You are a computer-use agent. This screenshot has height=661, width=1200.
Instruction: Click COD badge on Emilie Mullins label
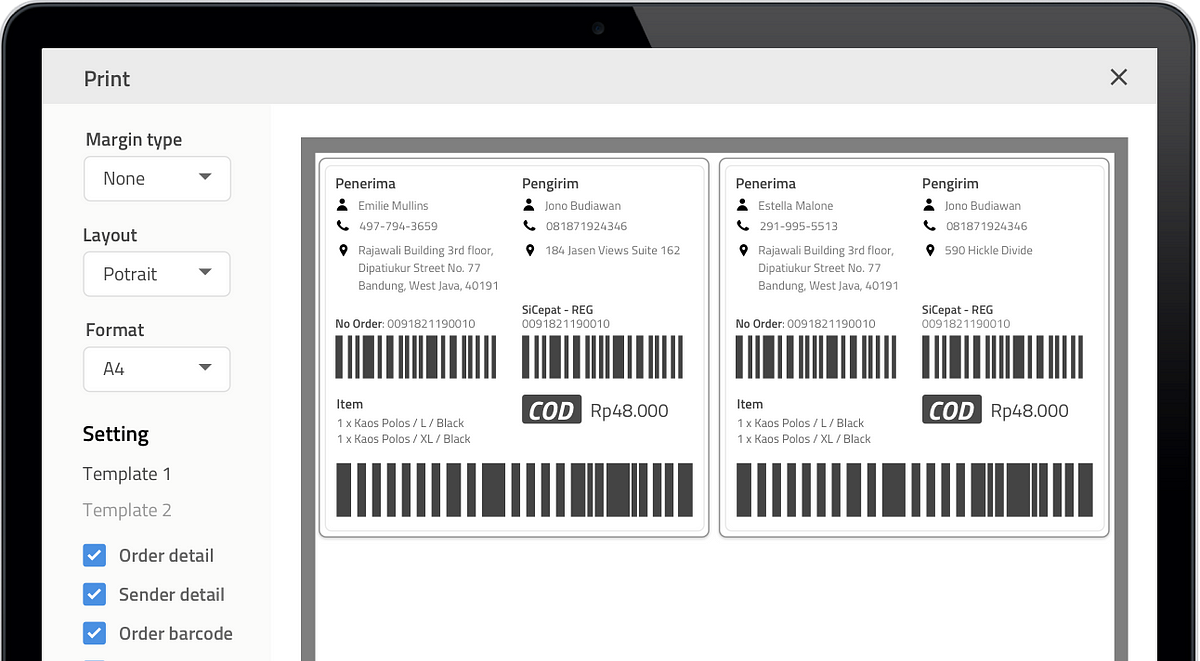552,410
